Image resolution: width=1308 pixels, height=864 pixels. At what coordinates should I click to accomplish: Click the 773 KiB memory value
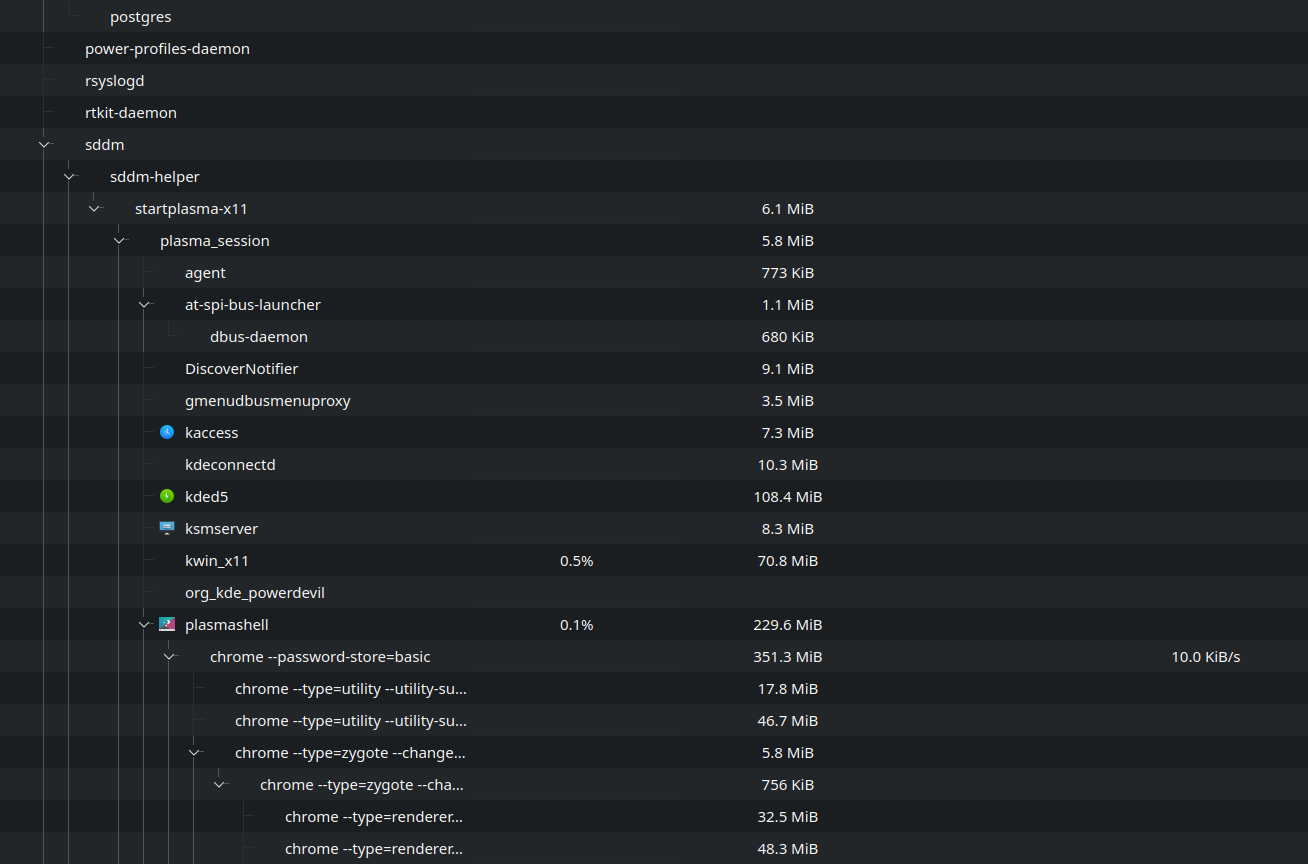click(x=788, y=272)
